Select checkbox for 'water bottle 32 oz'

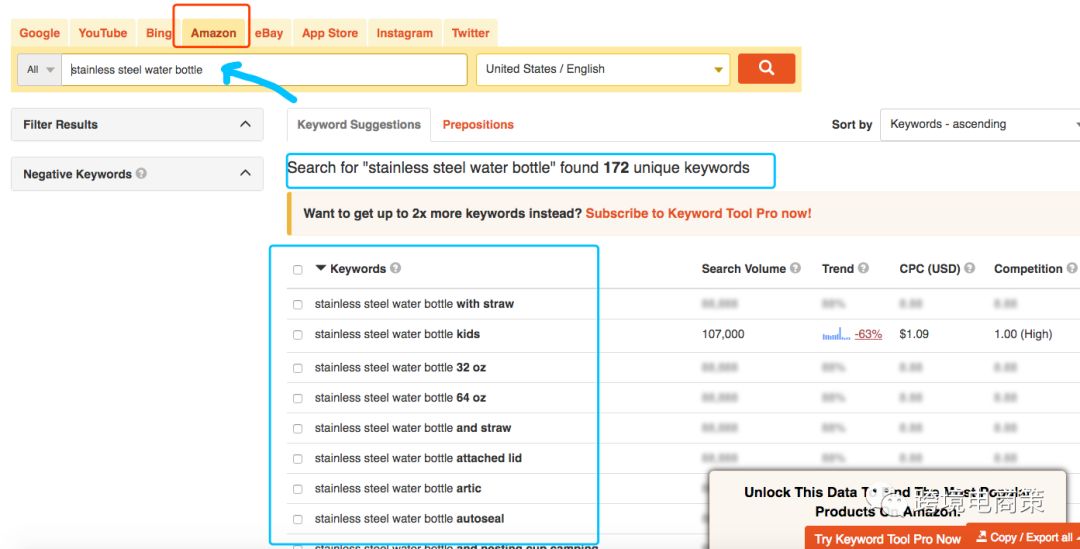(x=298, y=368)
